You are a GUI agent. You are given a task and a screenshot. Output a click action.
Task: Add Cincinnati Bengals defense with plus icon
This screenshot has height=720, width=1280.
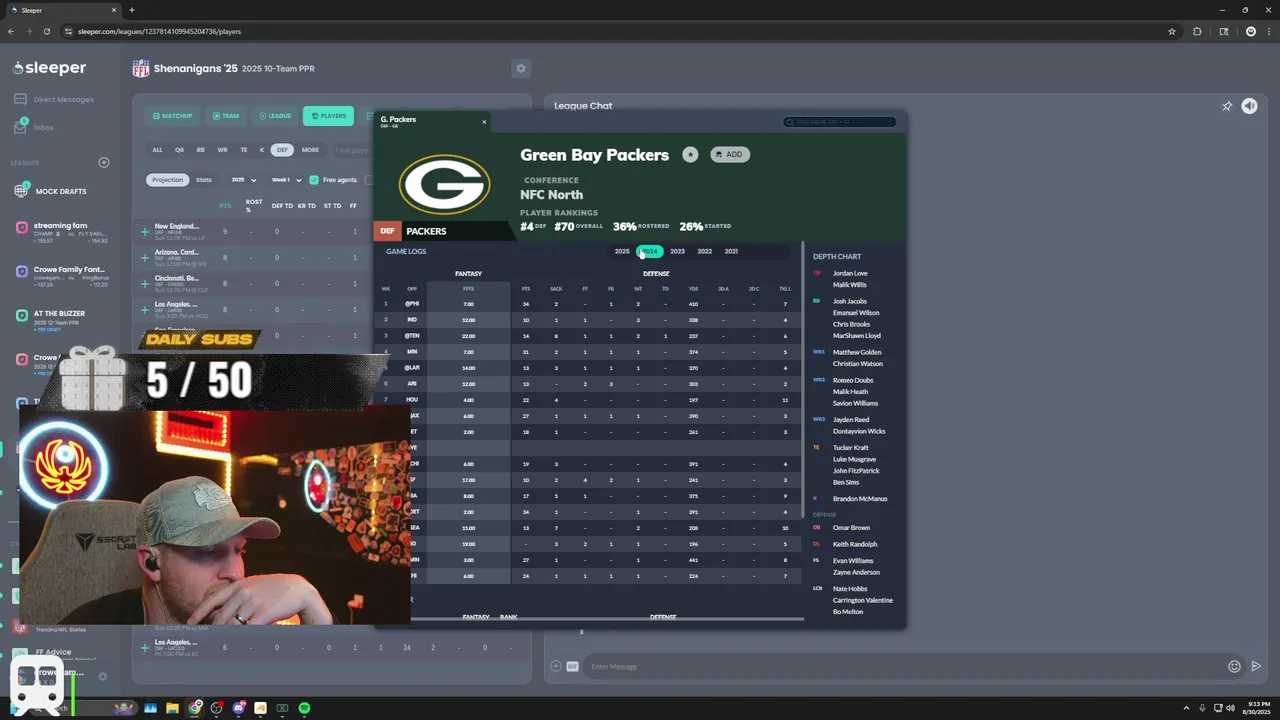(x=144, y=283)
